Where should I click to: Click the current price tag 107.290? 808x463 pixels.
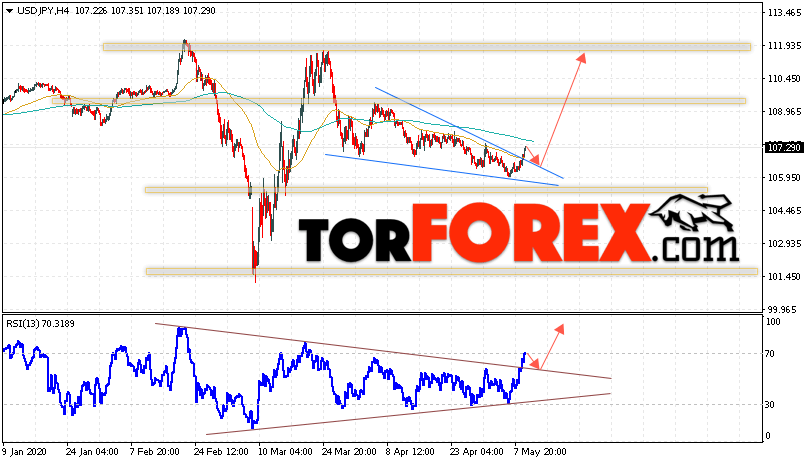coord(784,148)
